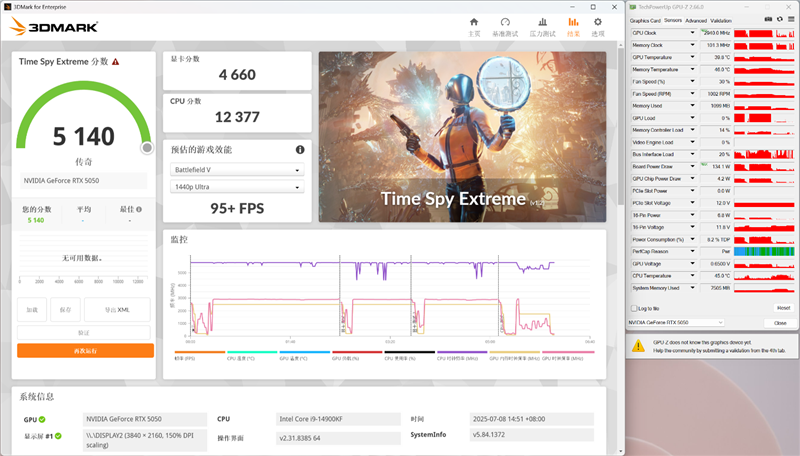Open the Options (选项) gear icon
The height and width of the screenshot is (456, 800).
click(x=598, y=24)
